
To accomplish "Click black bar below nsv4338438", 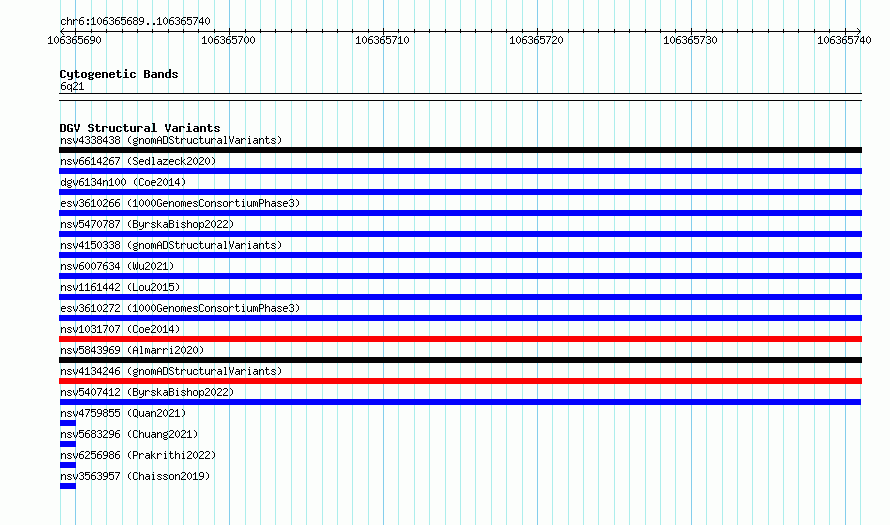I will click(x=460, y=150).
